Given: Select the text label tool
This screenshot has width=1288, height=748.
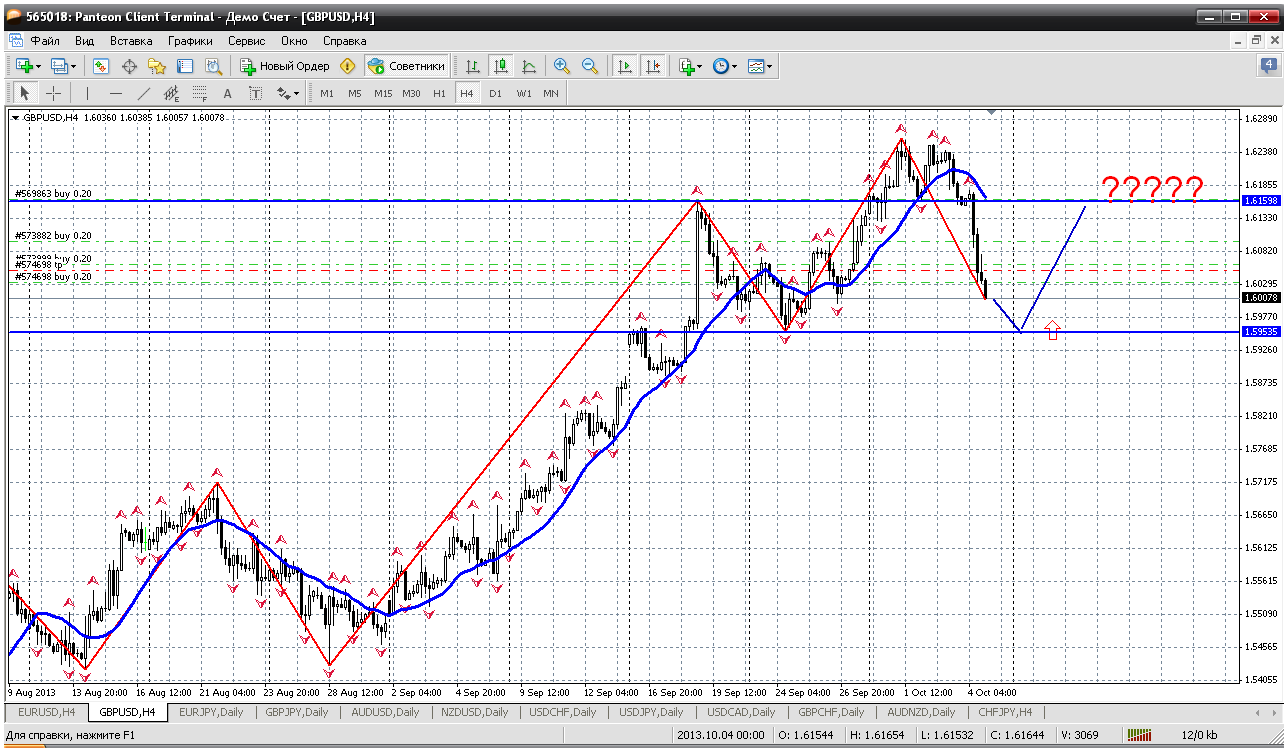Looking at the screenshot, I should 227,93.
